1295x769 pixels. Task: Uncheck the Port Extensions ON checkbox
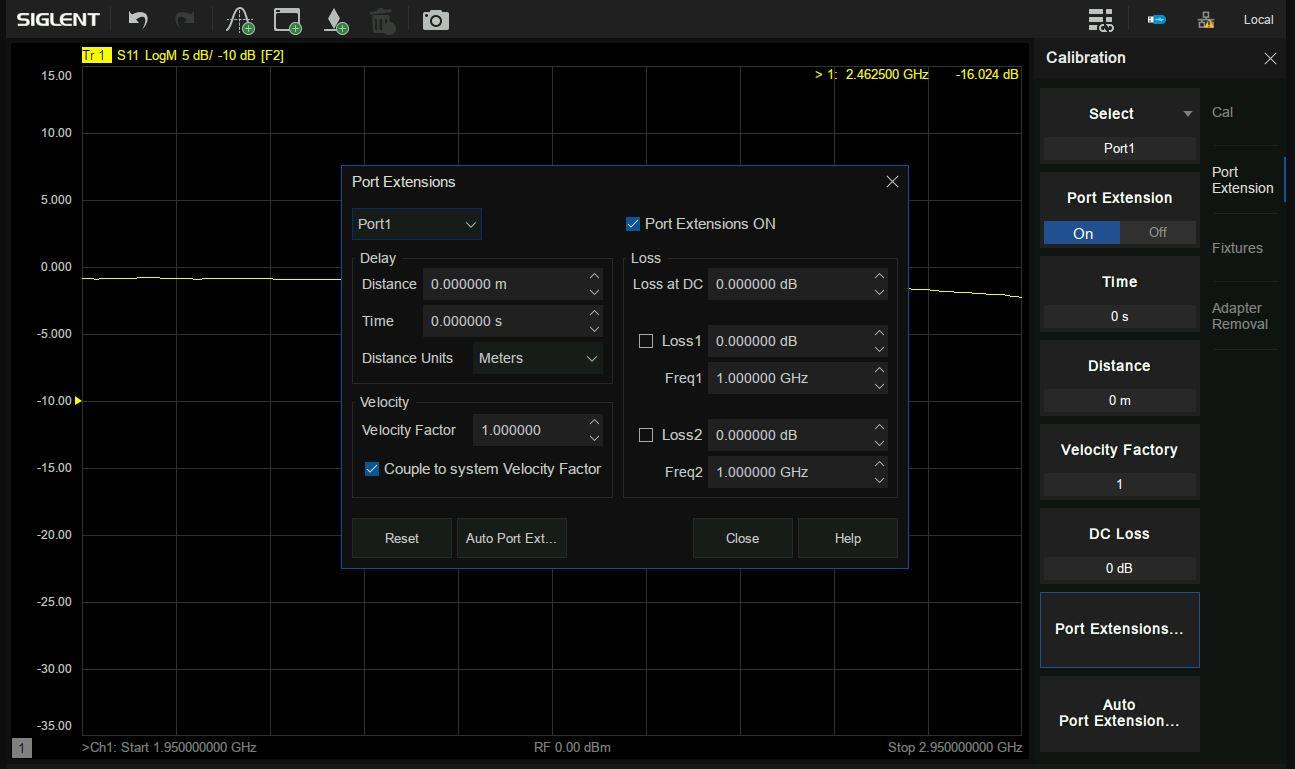(x=632, y=224)
